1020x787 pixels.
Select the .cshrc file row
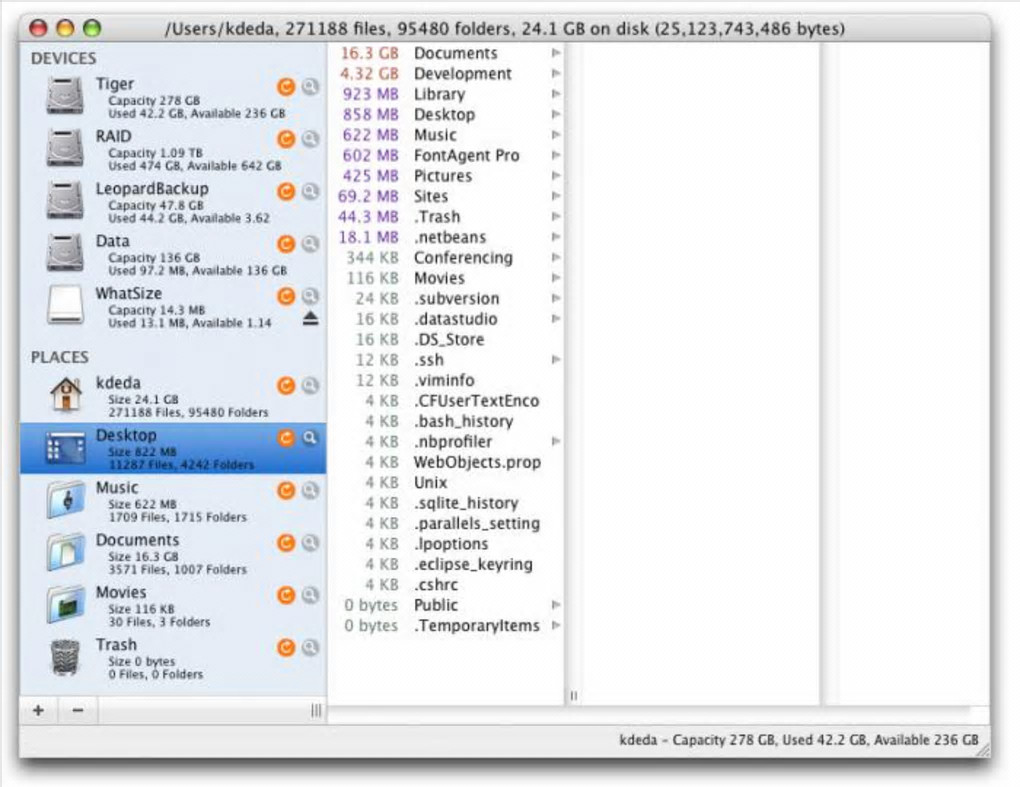click(446, 585)
